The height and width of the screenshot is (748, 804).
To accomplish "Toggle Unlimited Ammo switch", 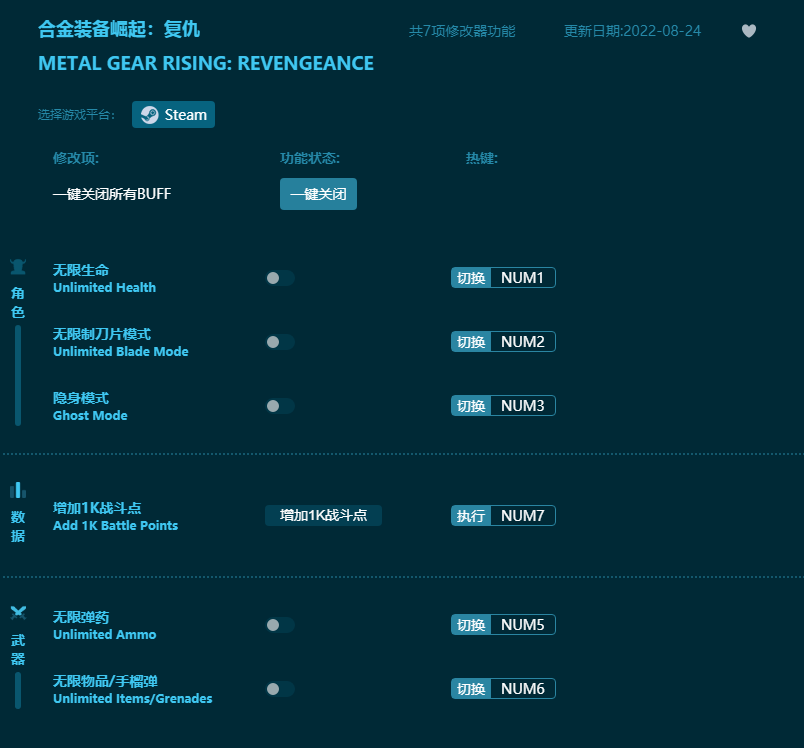I will (x=280, y=625).
